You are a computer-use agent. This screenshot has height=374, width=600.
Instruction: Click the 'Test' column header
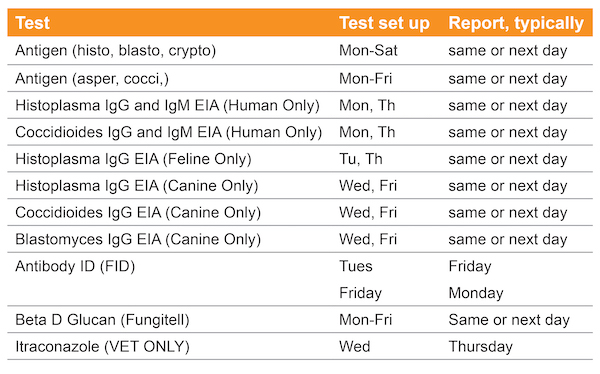tap(33, 23)
